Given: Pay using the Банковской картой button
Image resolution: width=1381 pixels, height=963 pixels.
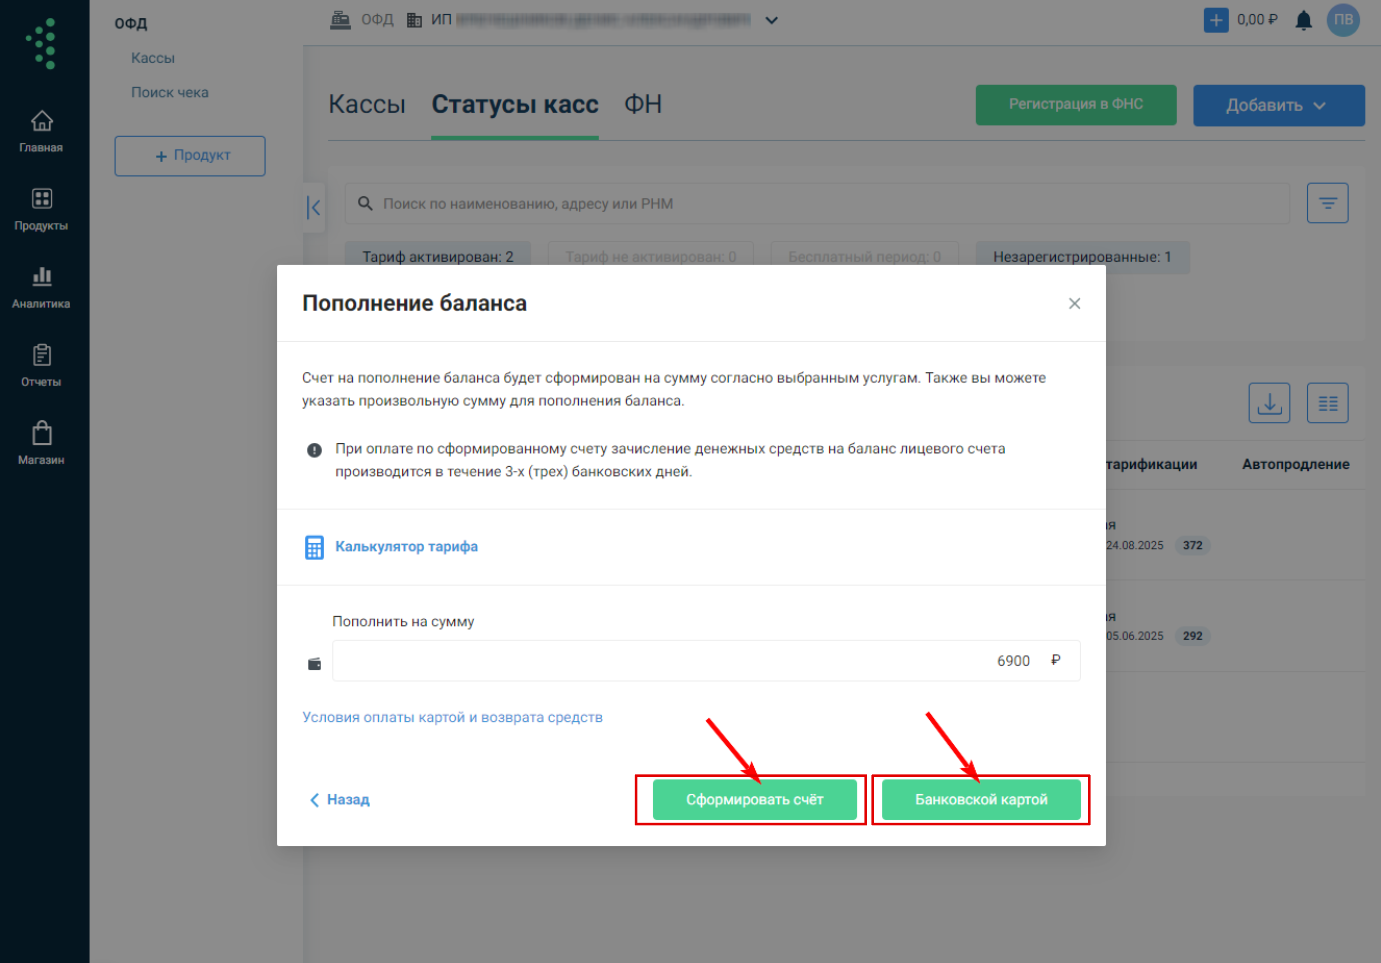Looking at the screenshot, I should pos(981,800).
